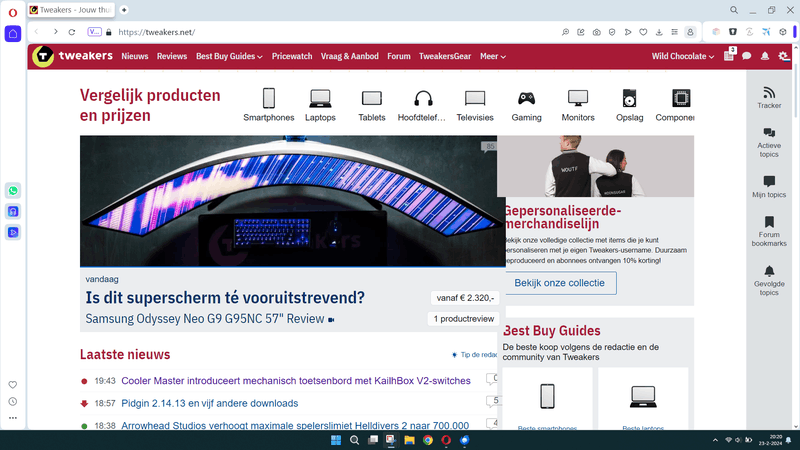This screenshot has height=450, width=800.
Task: Open the sidebar three-dots more menu
Action: point(13,418)
